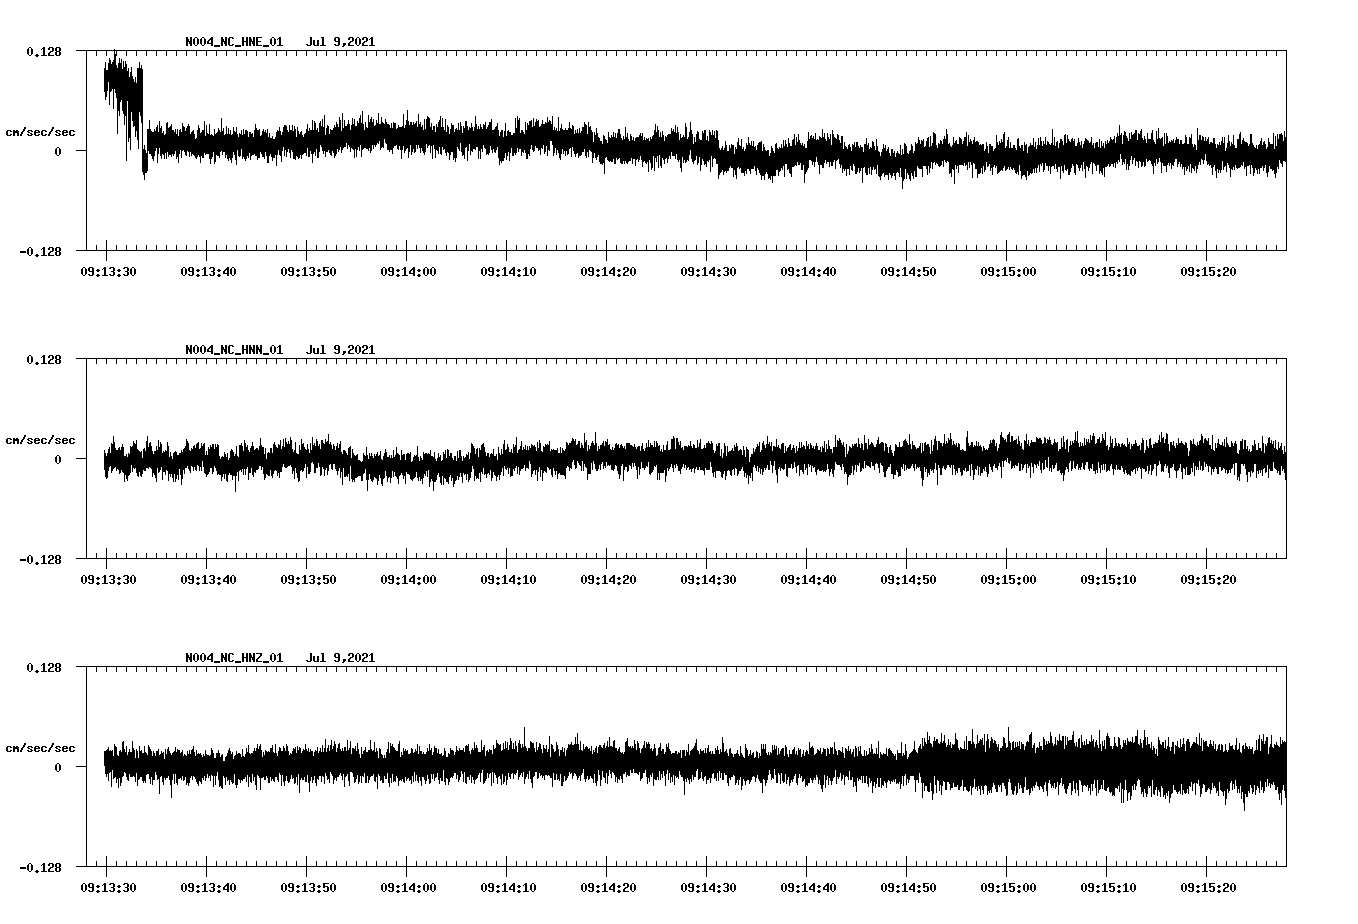
Task: Click the -0.128 lower limit on the HNN axis
Action: click(x=40, y=559)
